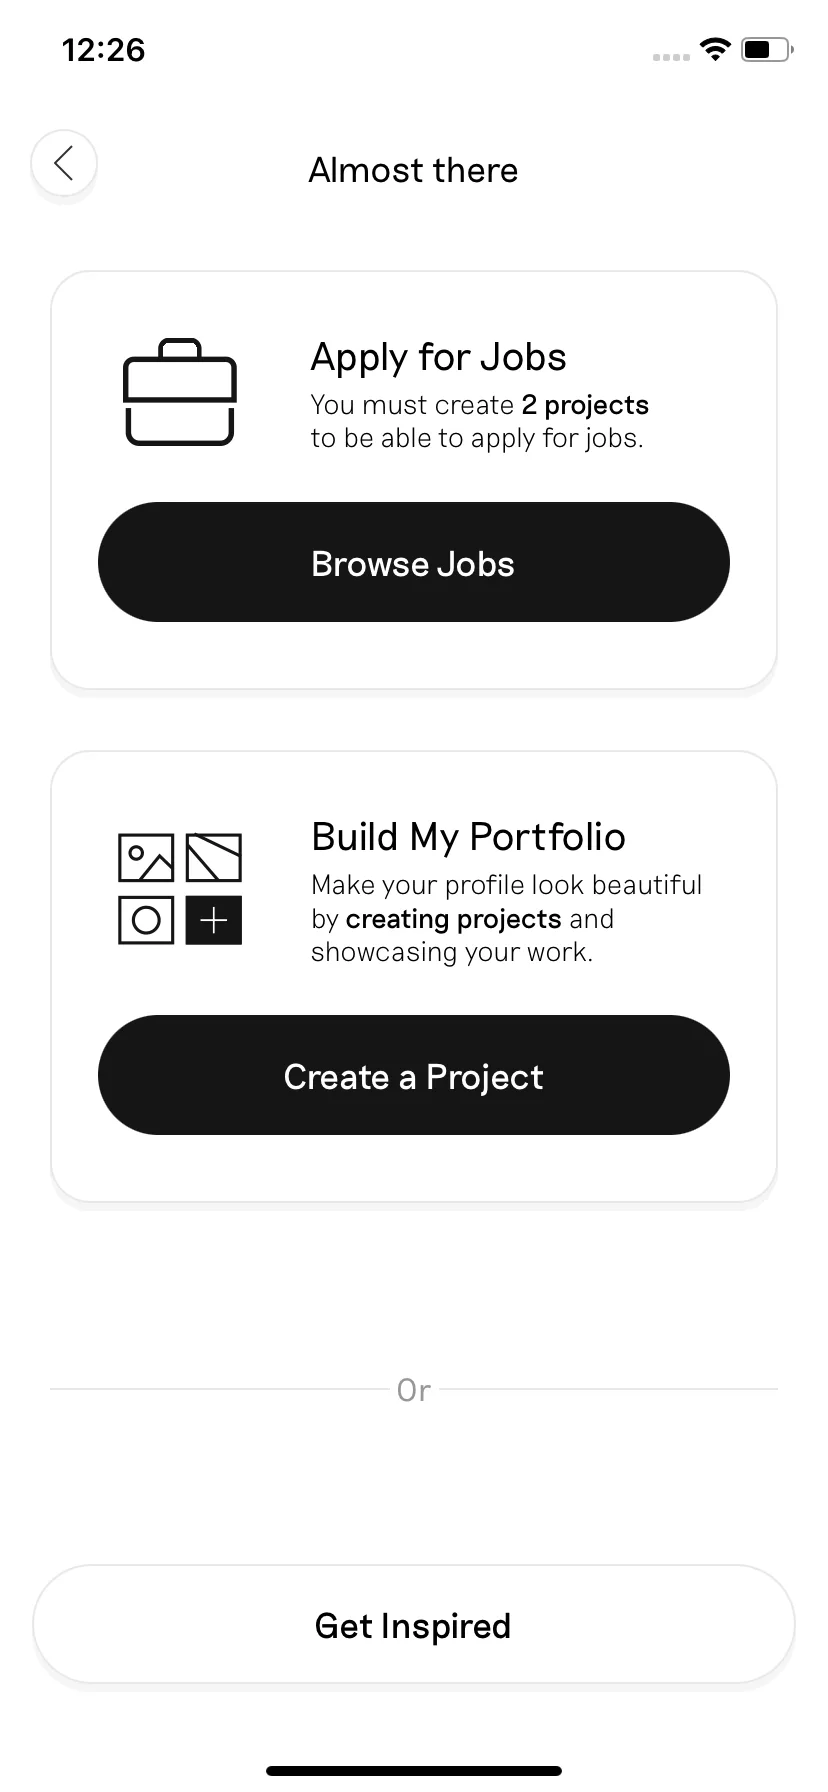828x1792 pixels.
Task: Tap the image tile in portfolio icon
Action: click(146, 858)
